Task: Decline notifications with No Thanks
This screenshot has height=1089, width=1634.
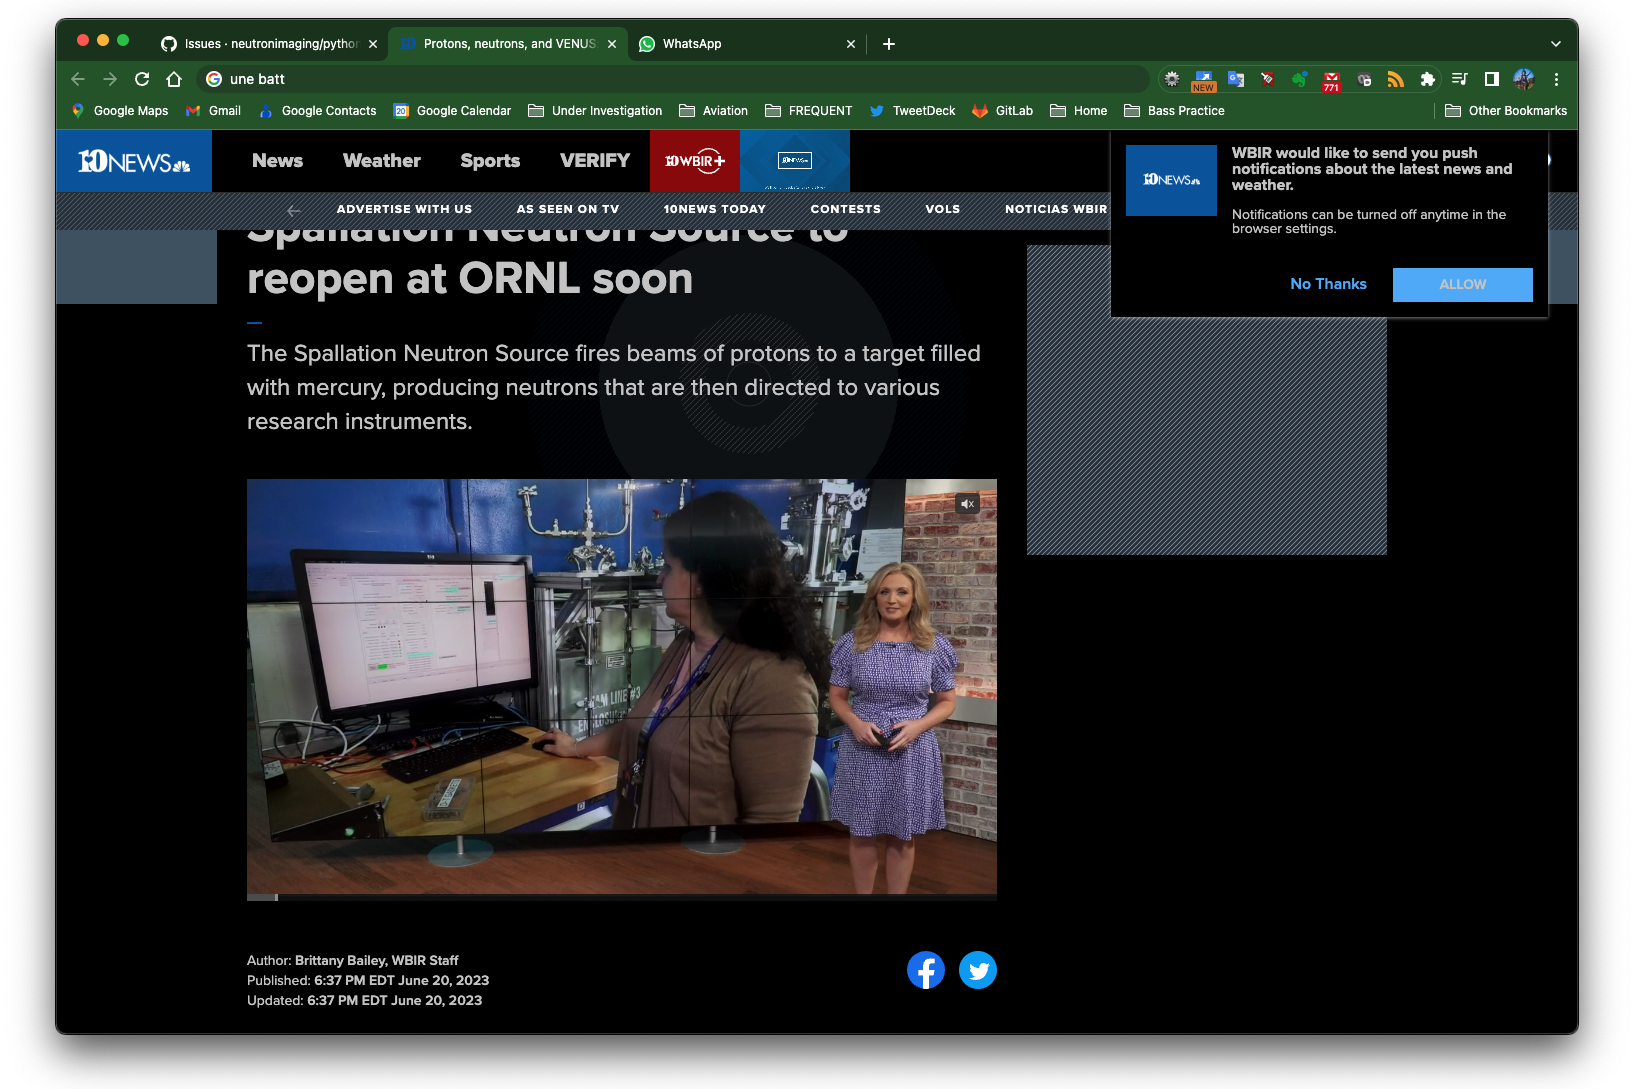Action: [1327, 285]
